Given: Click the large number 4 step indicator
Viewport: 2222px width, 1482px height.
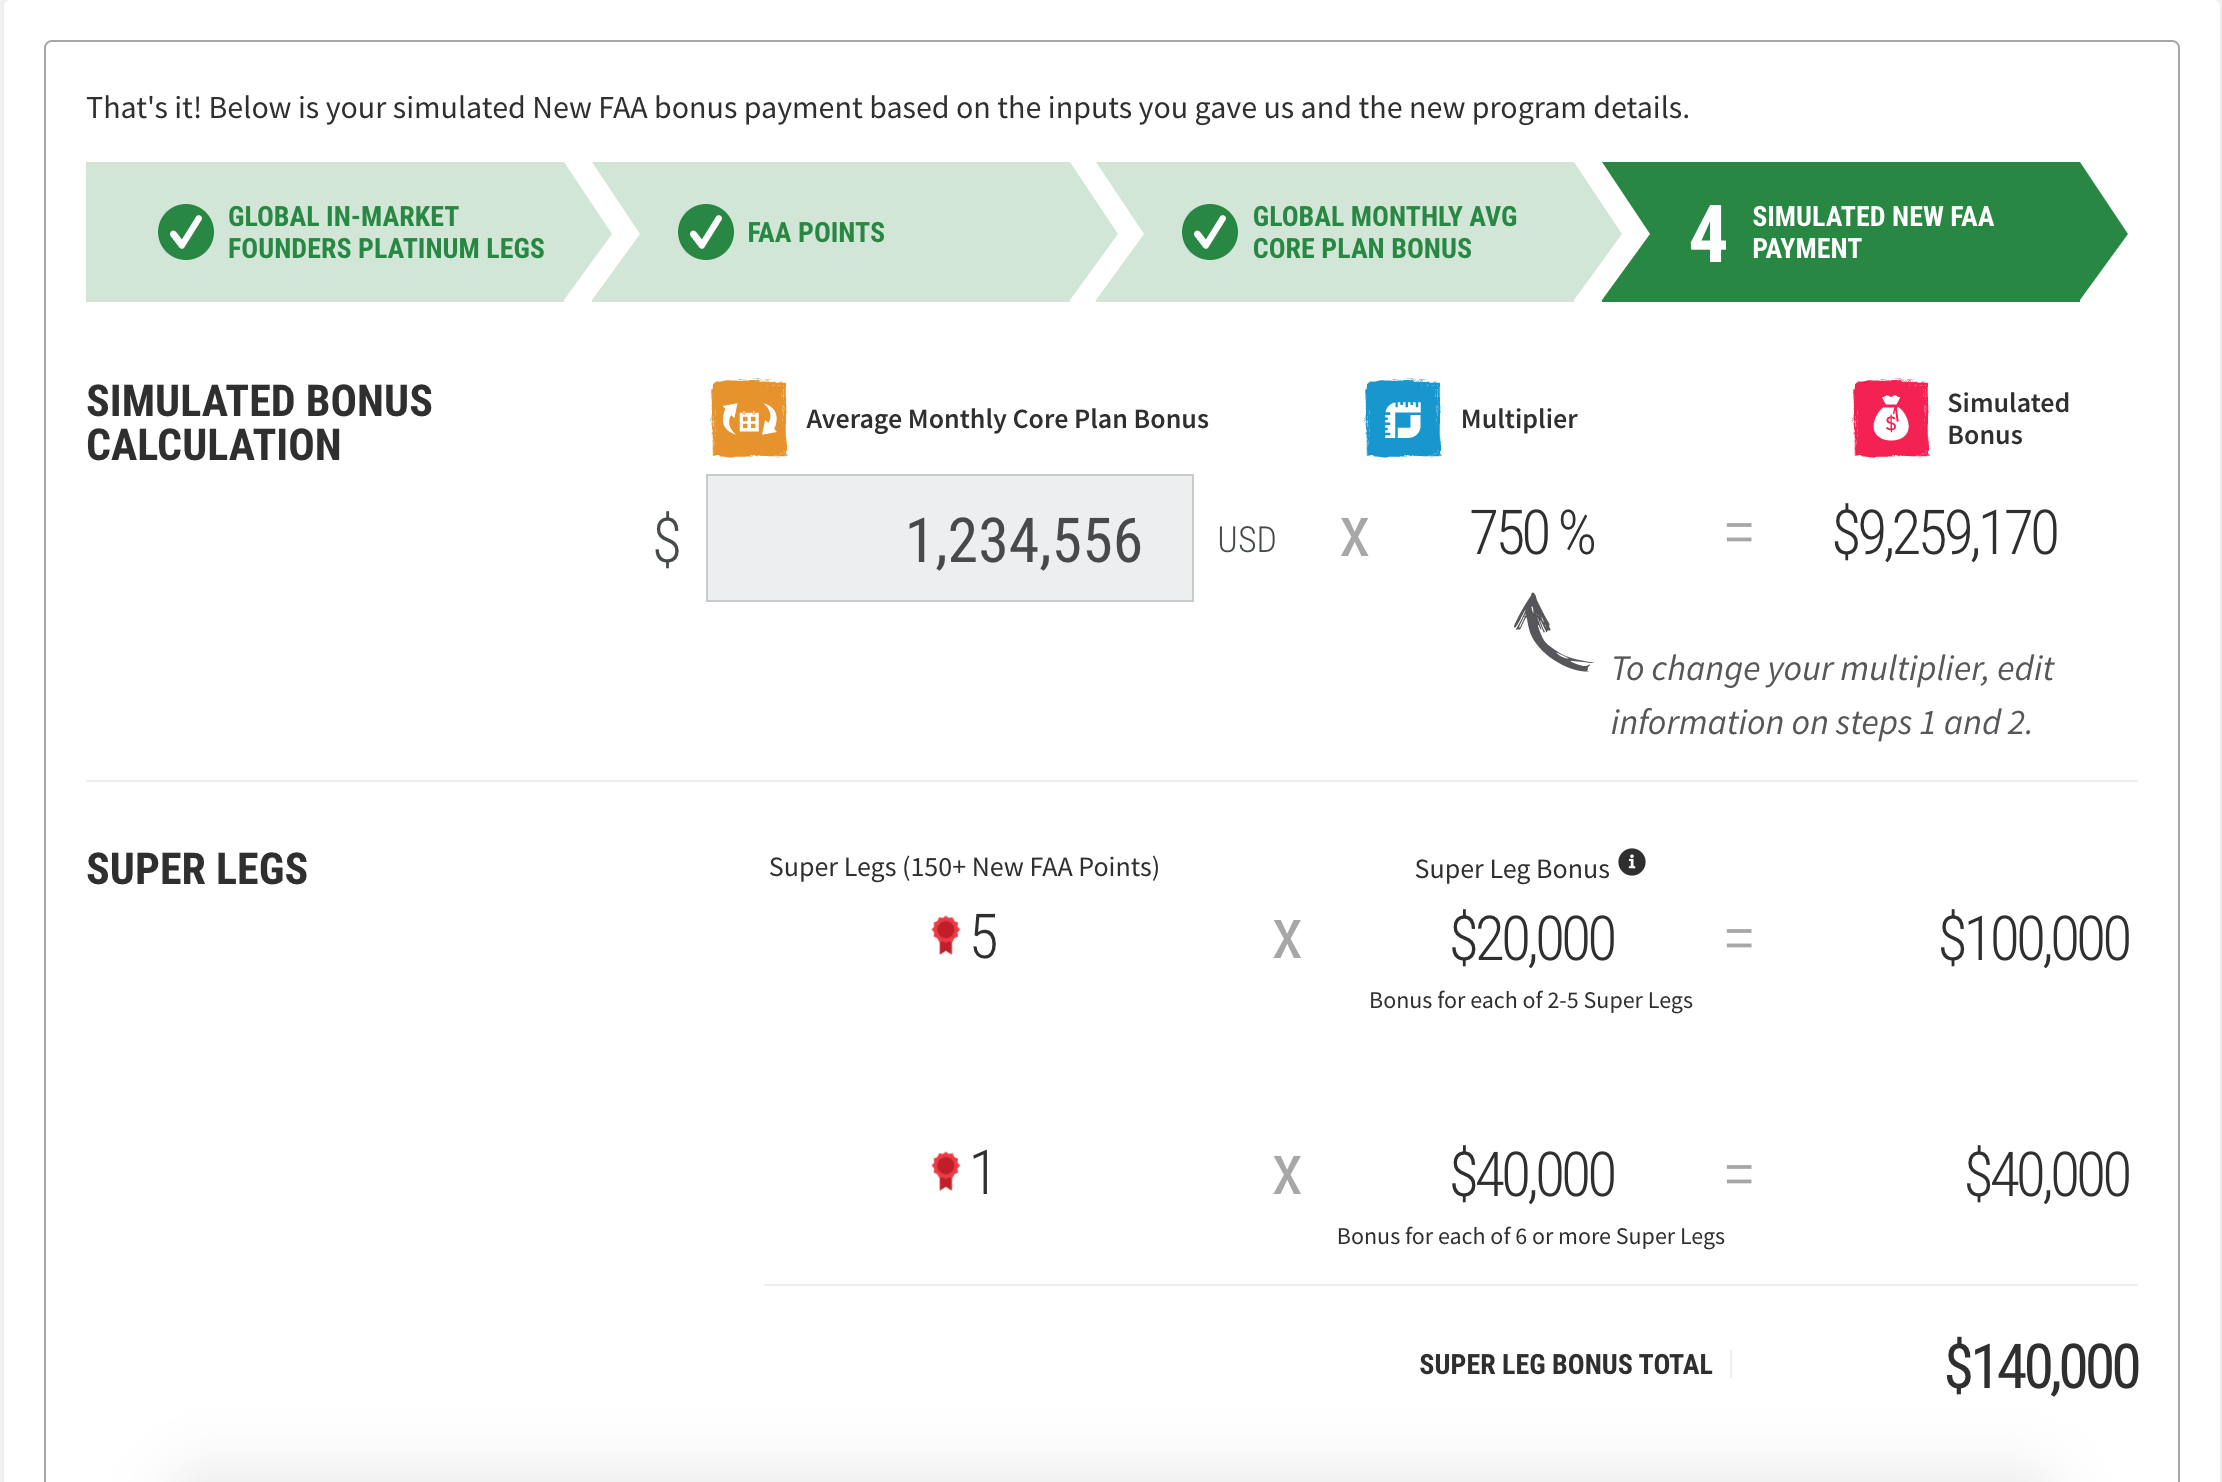Looking at the screenshot, I should [x=1708, y=233].
